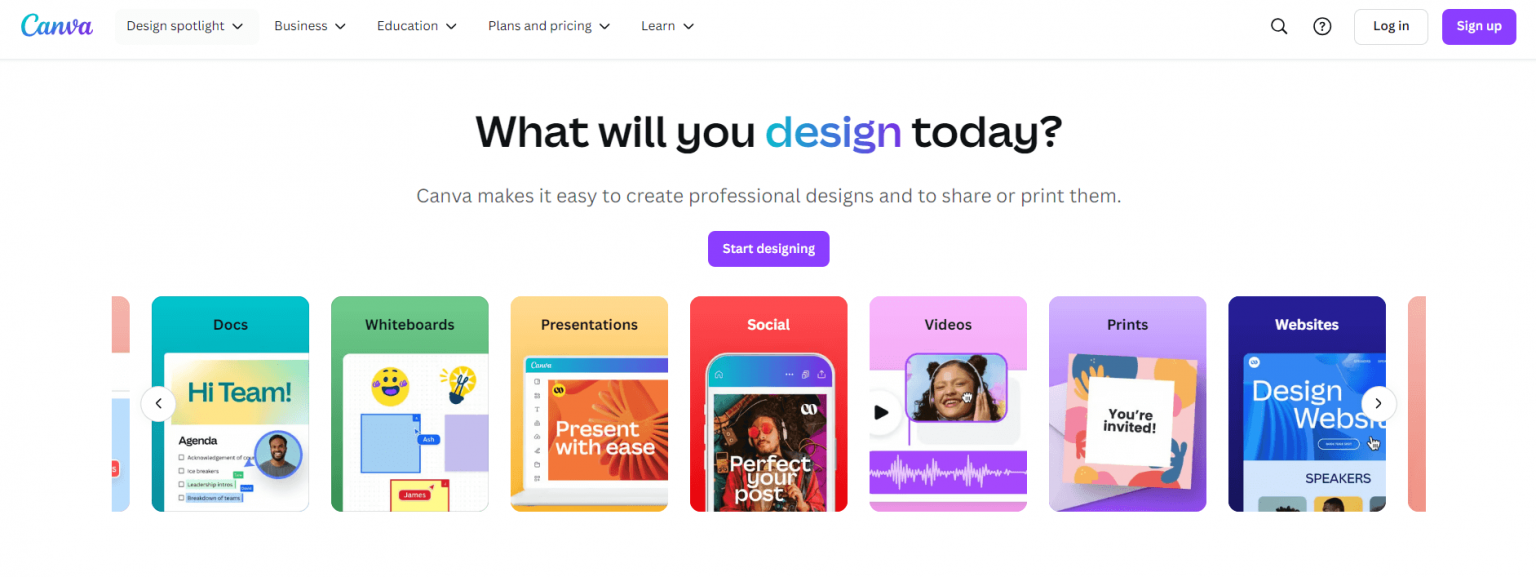The image size is (1536, 577).
Task: Click the Canva logo
Action: (57, 26)
